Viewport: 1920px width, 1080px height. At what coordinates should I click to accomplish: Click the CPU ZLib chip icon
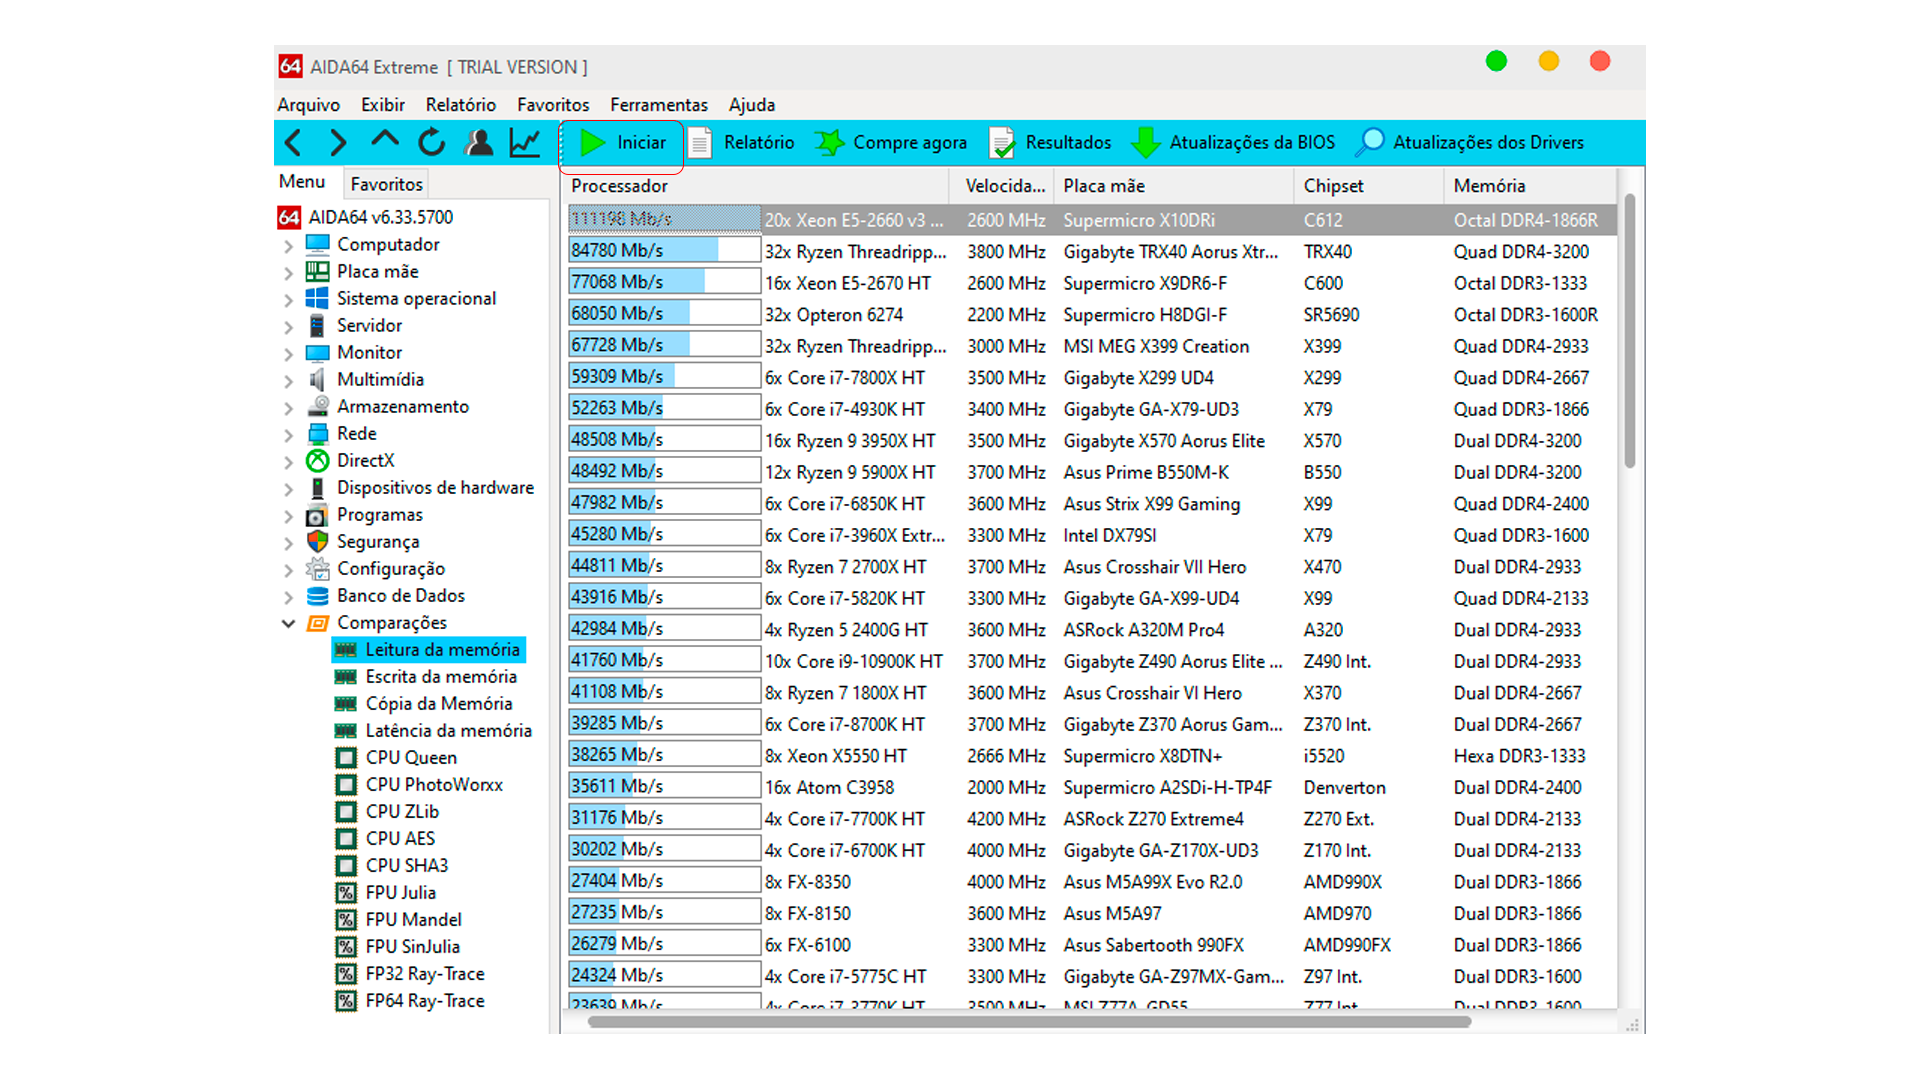(346, 812)
